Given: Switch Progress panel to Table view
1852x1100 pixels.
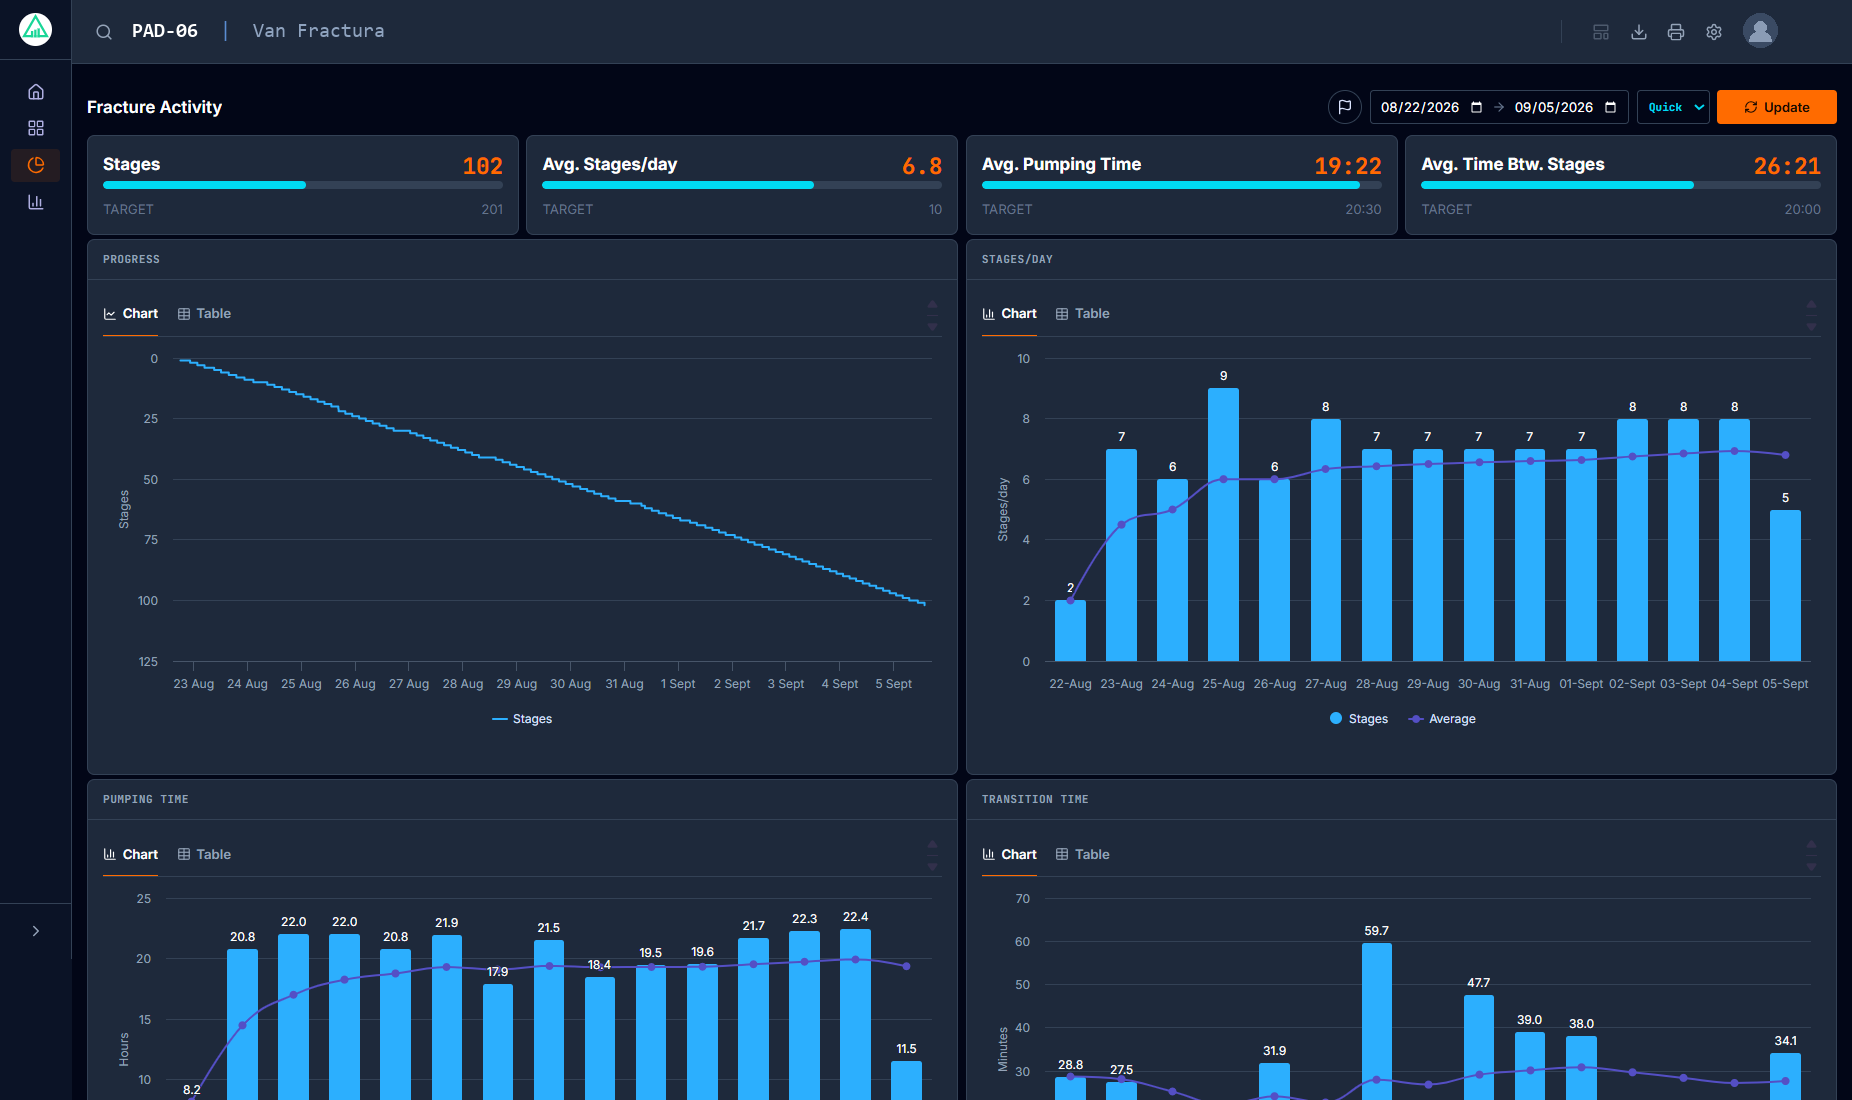Looking at the screenshot, I should click(204, 313).
